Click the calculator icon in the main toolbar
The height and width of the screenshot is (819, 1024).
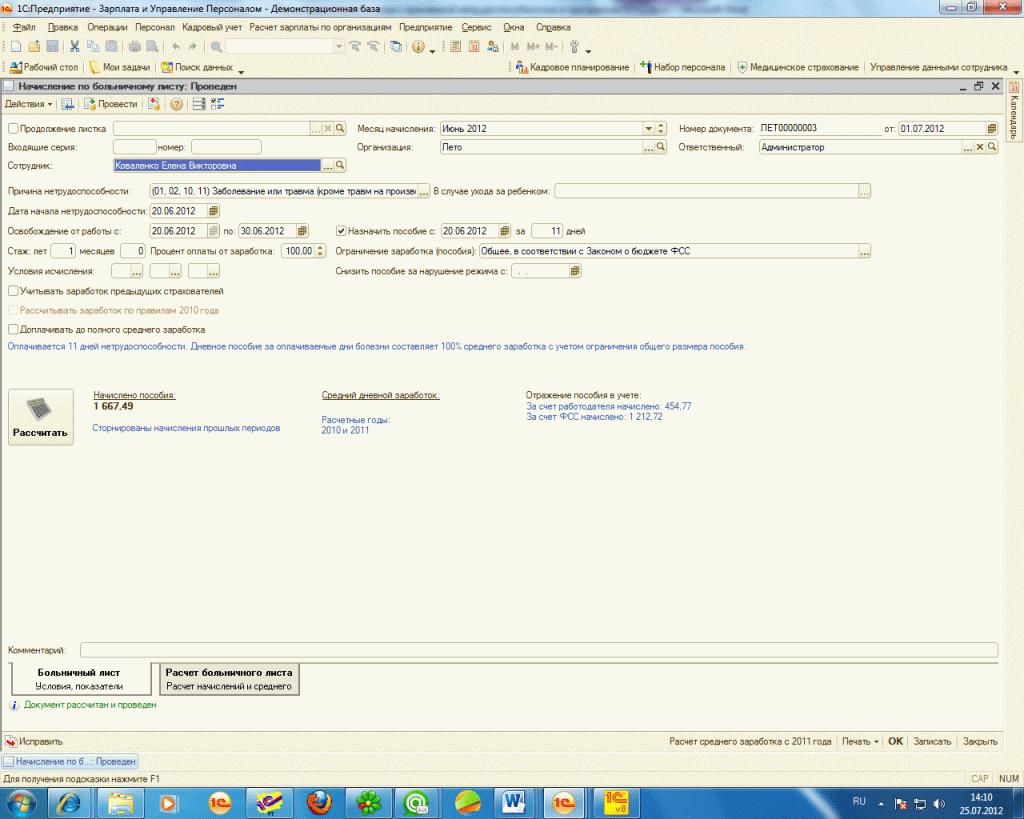(x=456, y=47)
